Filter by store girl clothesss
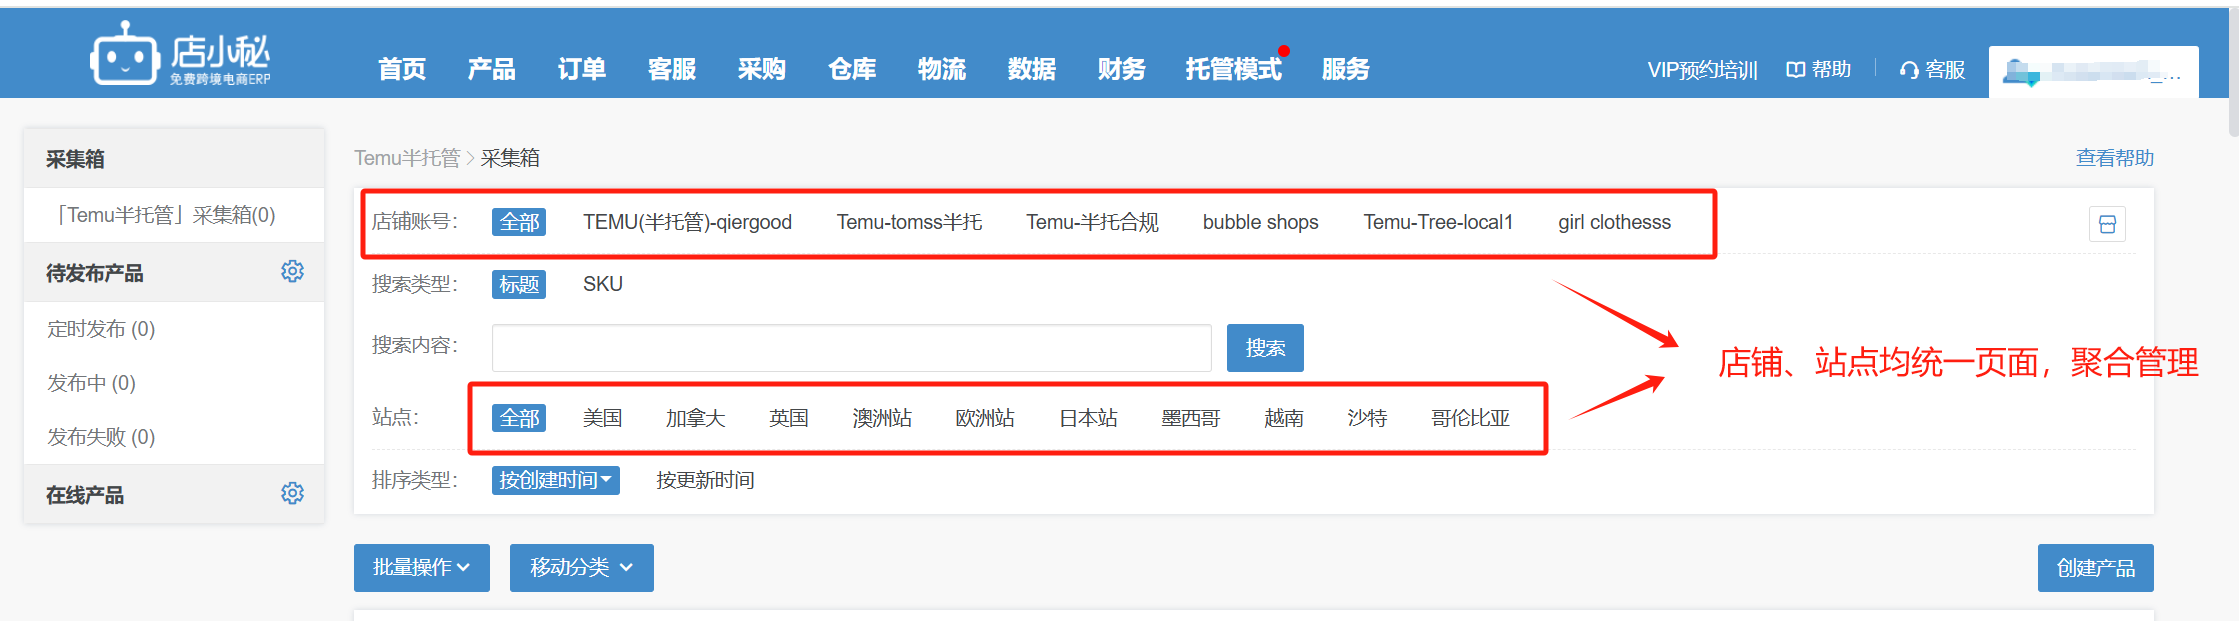This screenshot has height=621, width=2239. pos(1614,222)
